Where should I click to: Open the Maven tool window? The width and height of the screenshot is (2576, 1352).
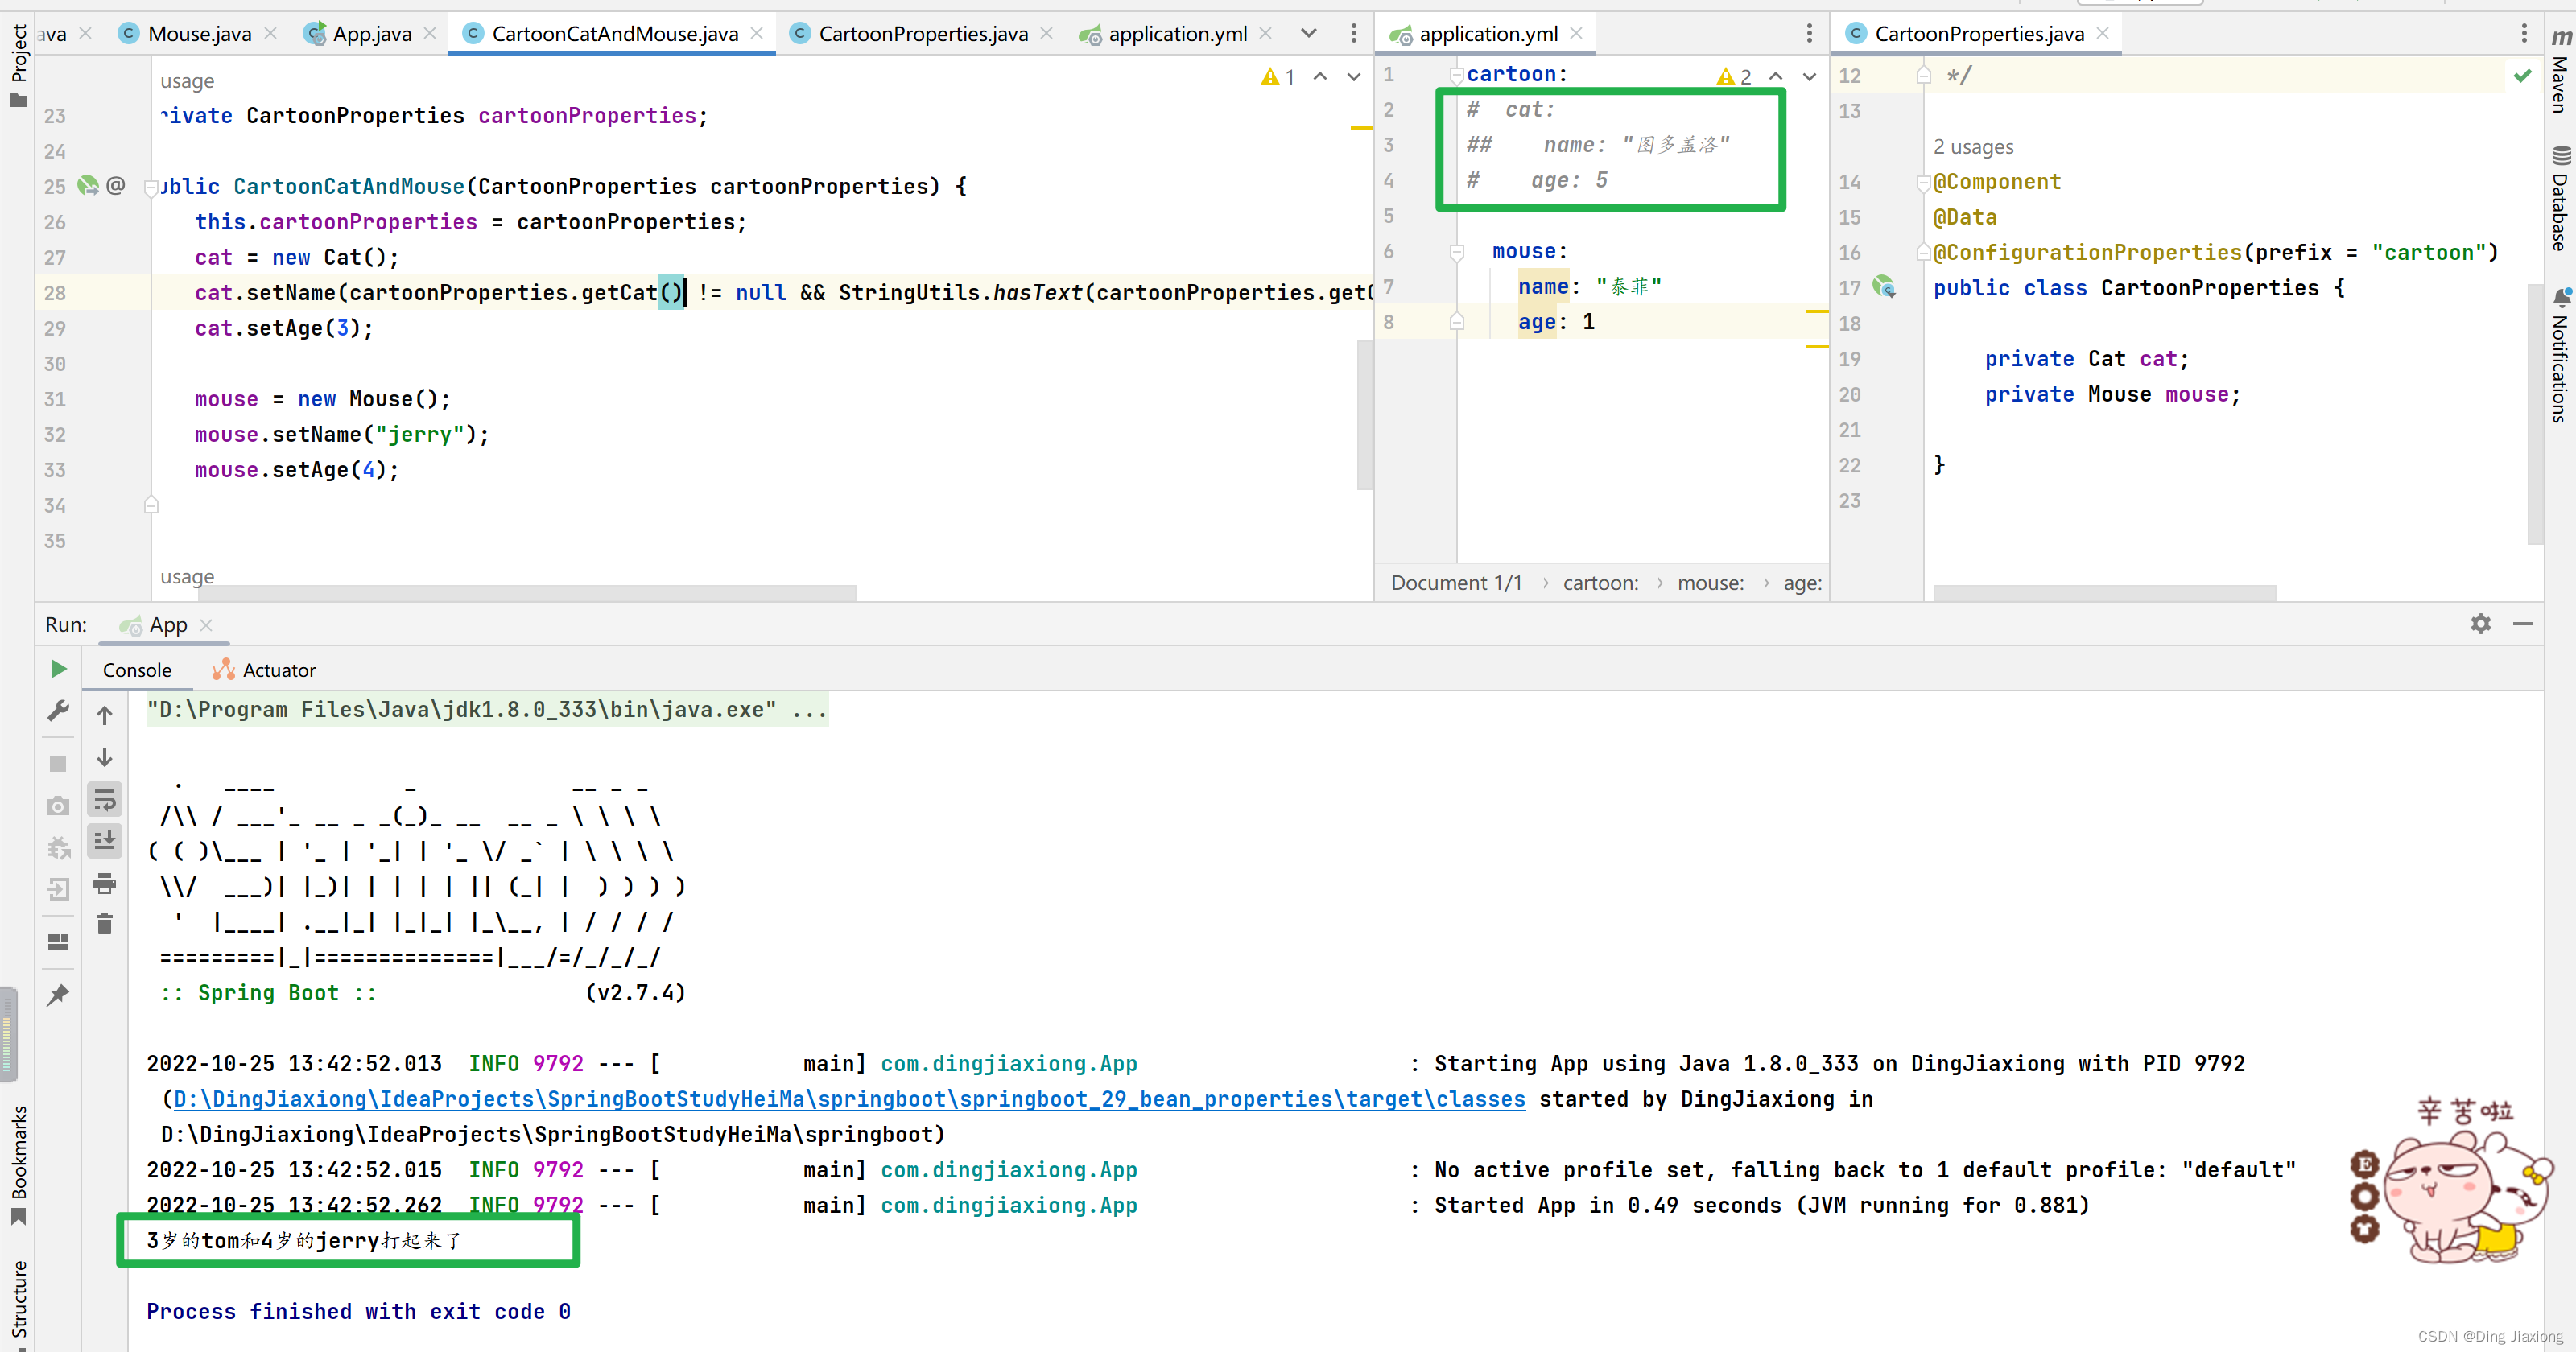[x=2560, y=70]
